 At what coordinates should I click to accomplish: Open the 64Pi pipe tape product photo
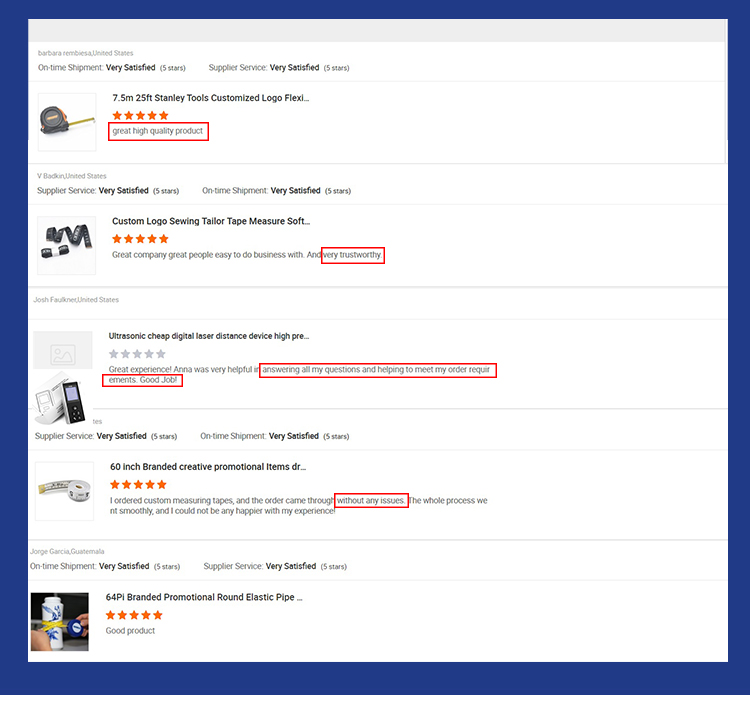[60, 622]
